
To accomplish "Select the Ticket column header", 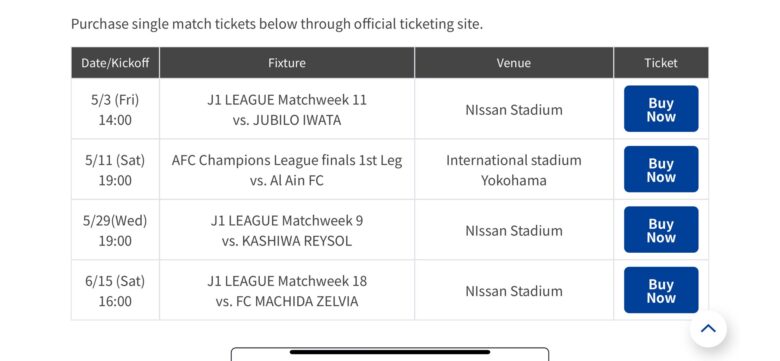I will tap(661, 63).
